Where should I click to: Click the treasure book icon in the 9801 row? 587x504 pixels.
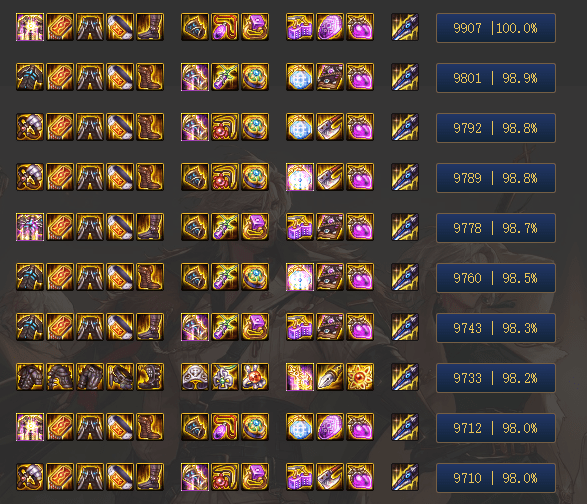330,77
